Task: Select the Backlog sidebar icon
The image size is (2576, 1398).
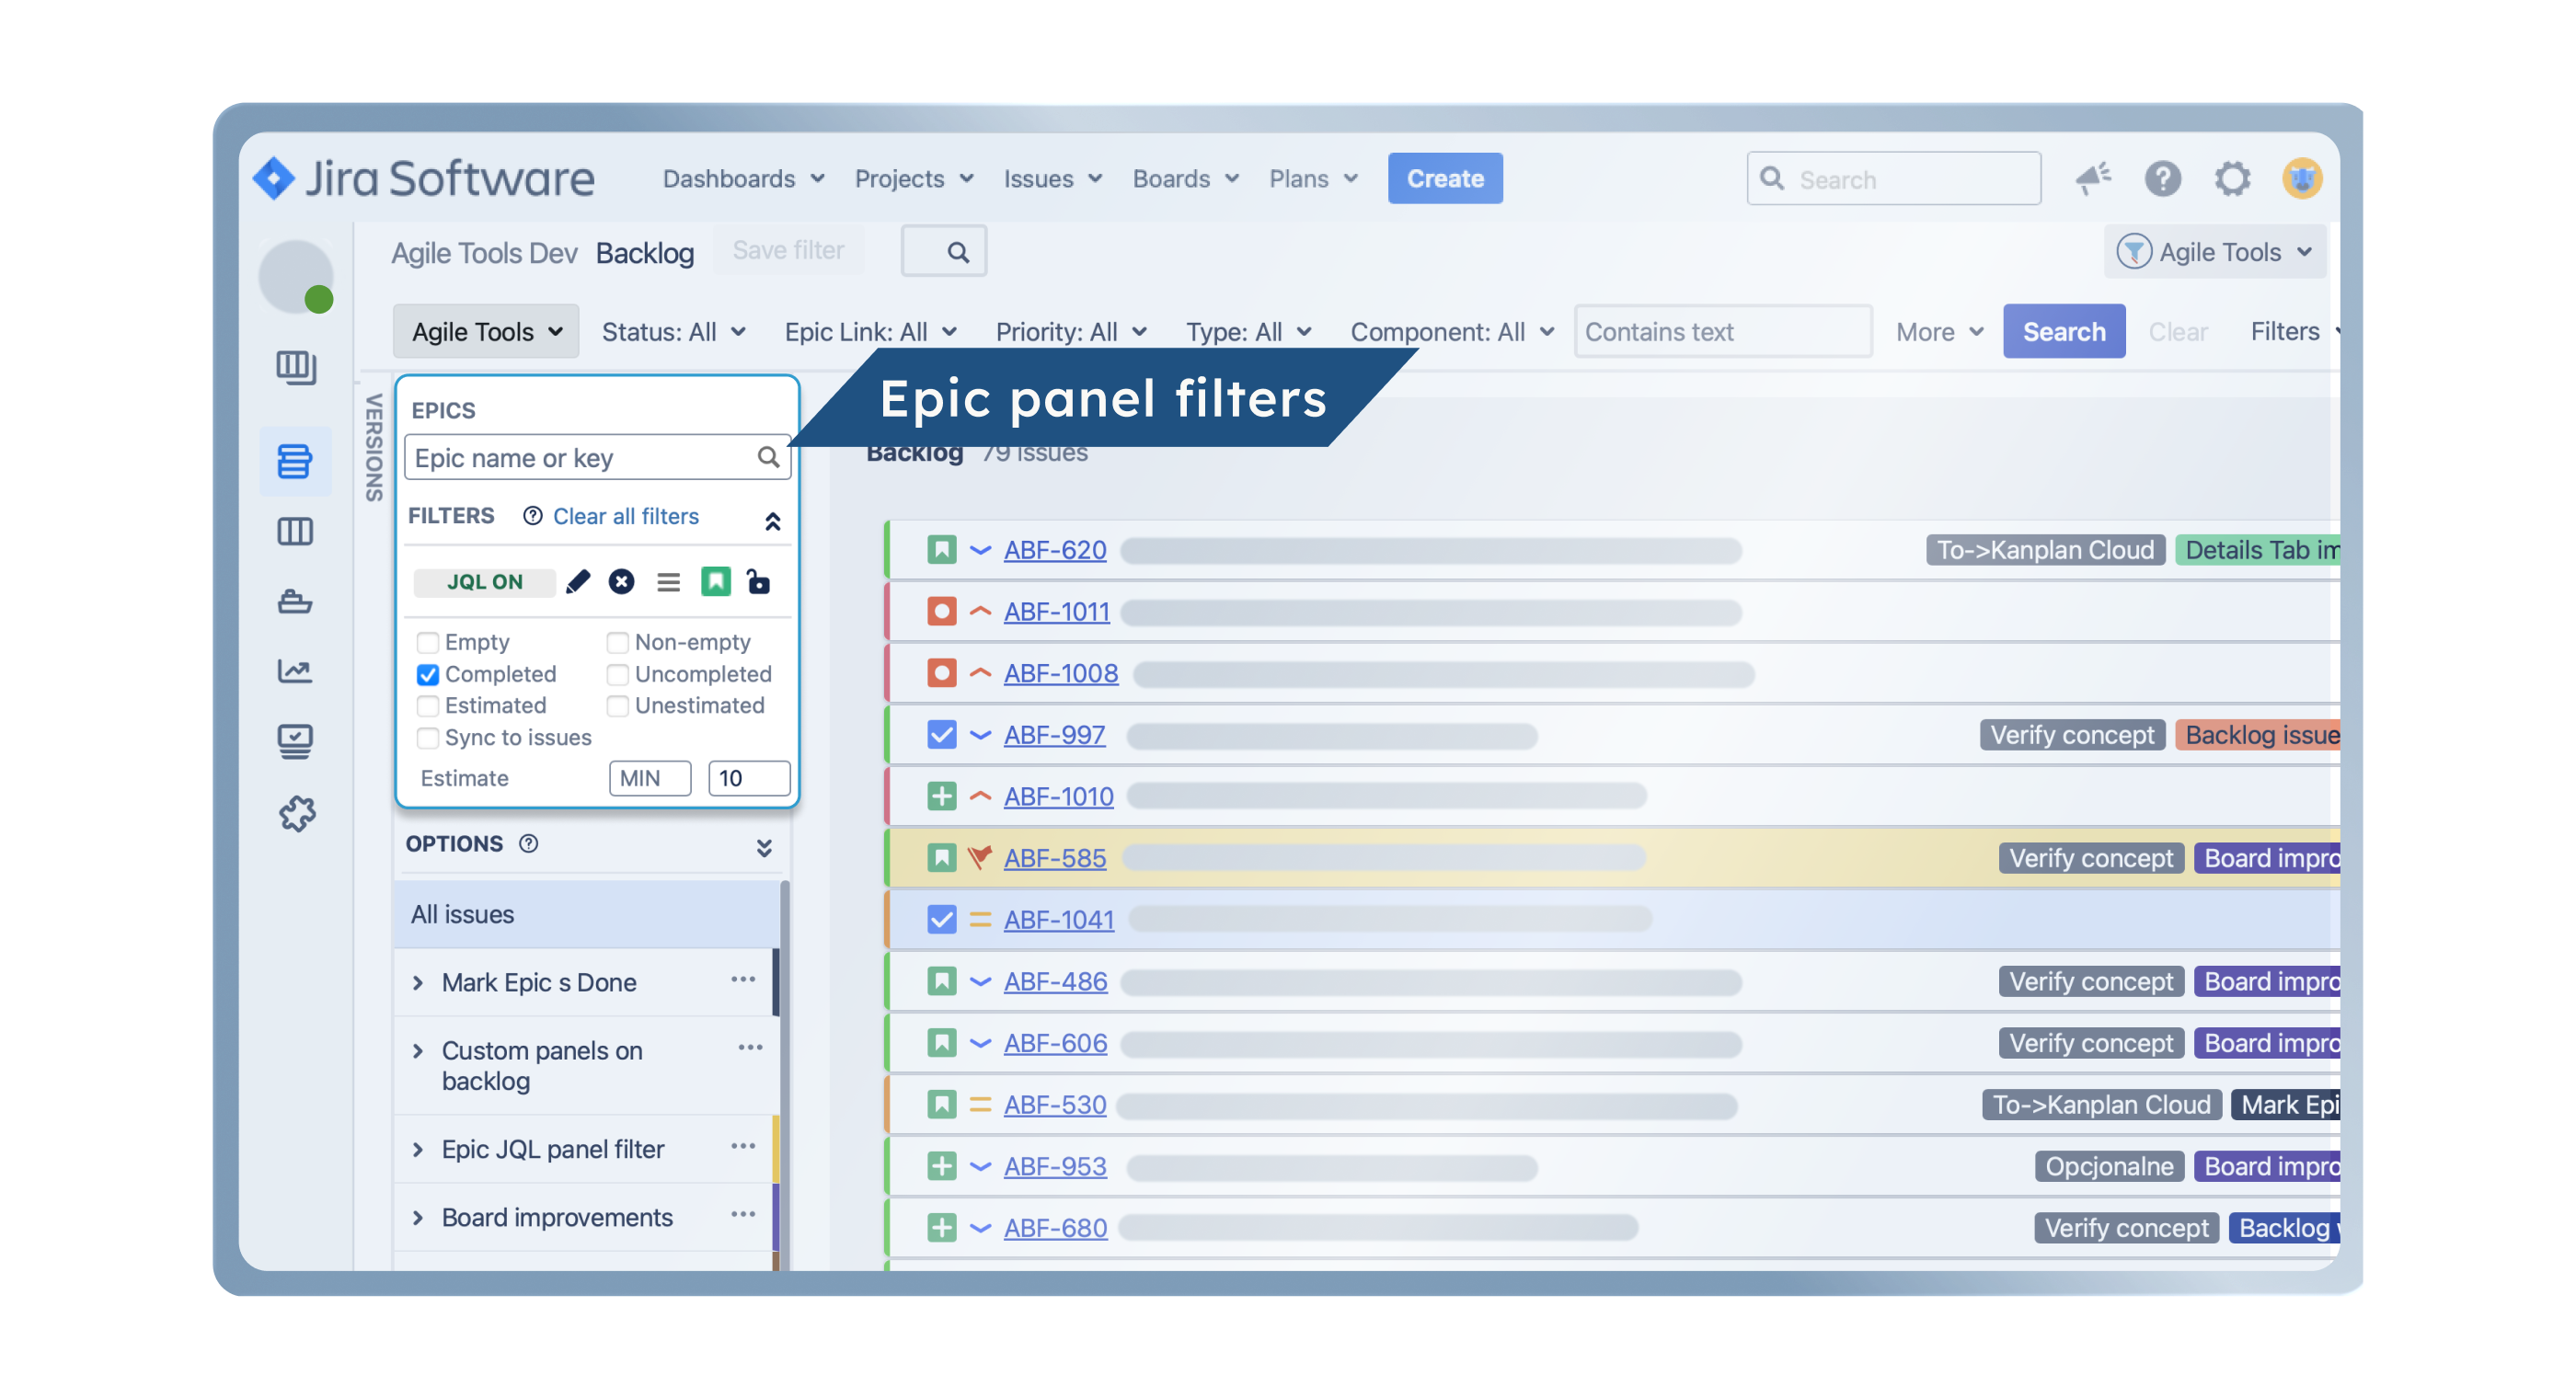Action: 295,462
